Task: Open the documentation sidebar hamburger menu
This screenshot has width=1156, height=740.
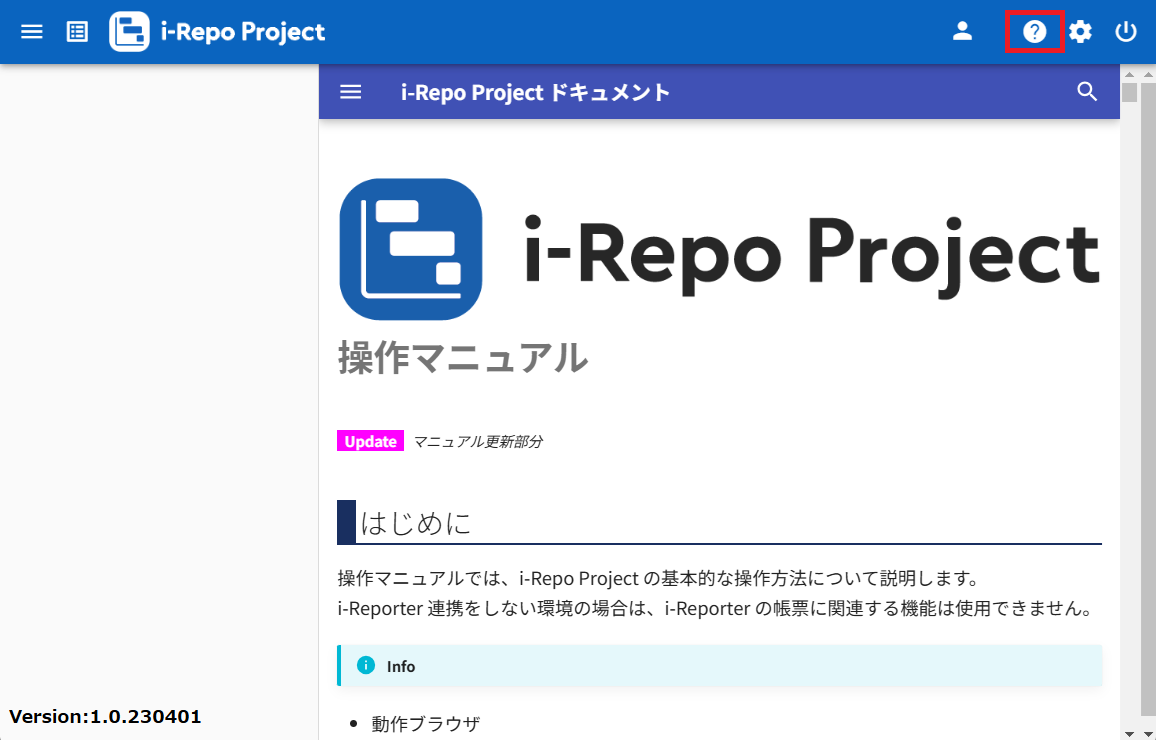Action: [x=350, y=92]
